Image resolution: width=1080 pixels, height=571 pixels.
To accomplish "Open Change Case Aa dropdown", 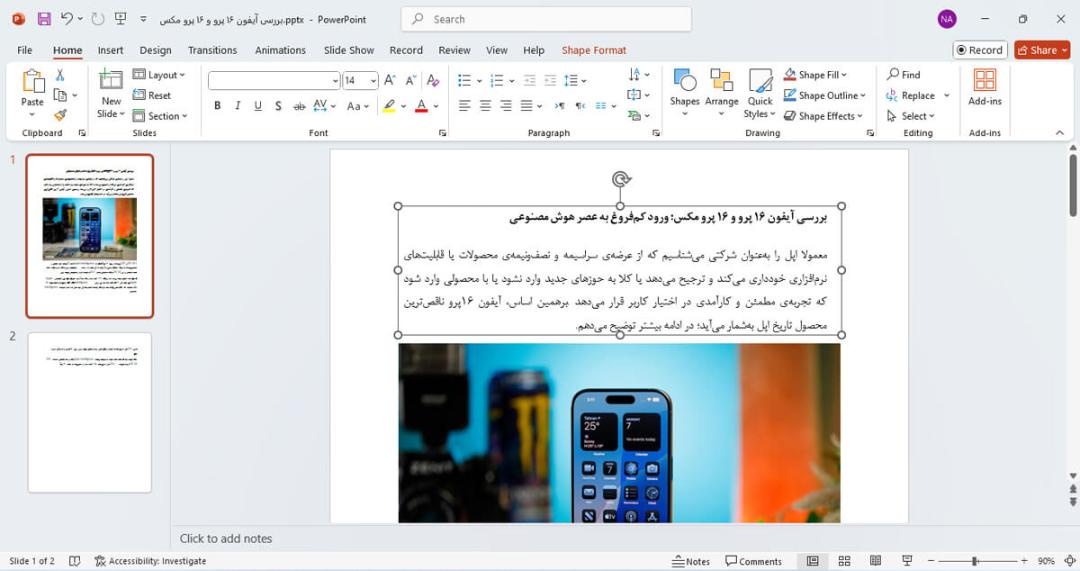I will point(358,106).
